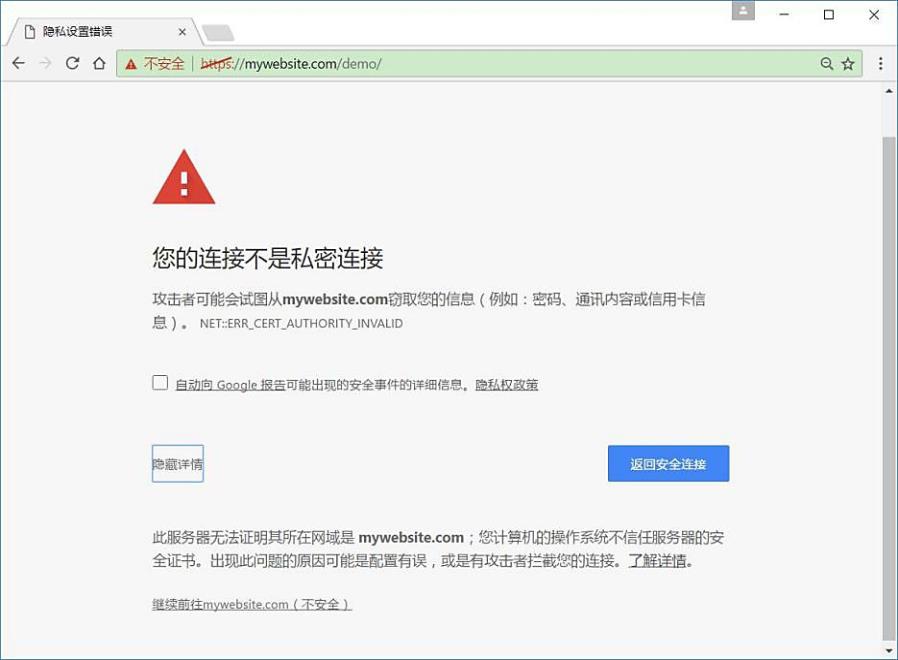
Task: Continue to mywebsite.com unsafe link
Action: tap(251, 604)
